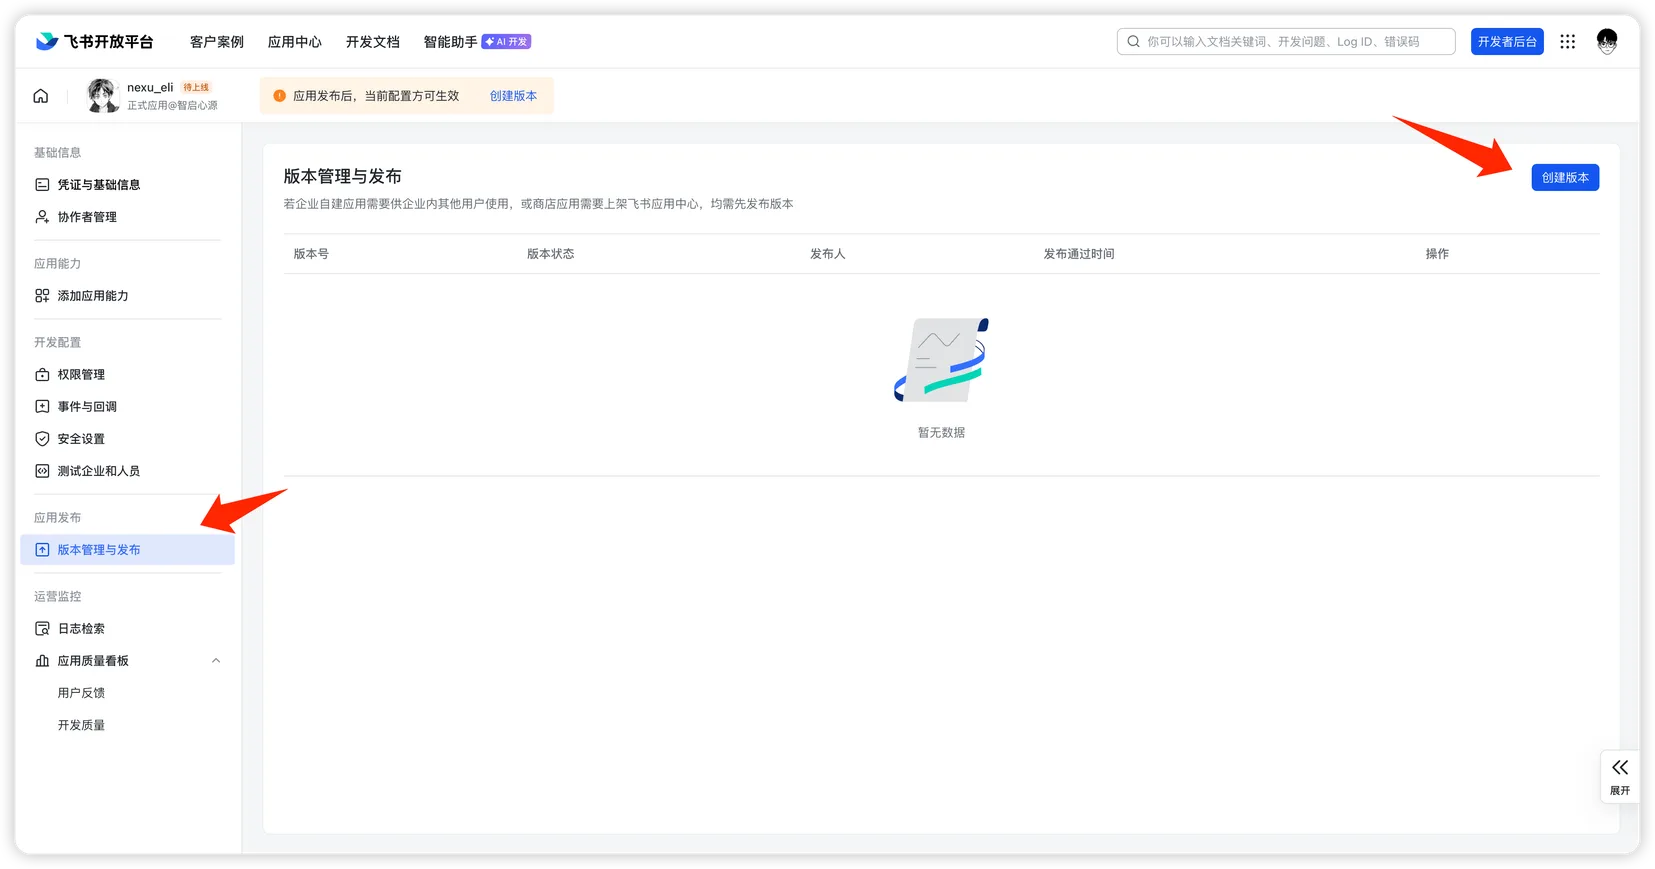This screenshot has height=869, width=1655.
Task: Click the 安全设置 shield icon
Action: click(x=42, y=439)
